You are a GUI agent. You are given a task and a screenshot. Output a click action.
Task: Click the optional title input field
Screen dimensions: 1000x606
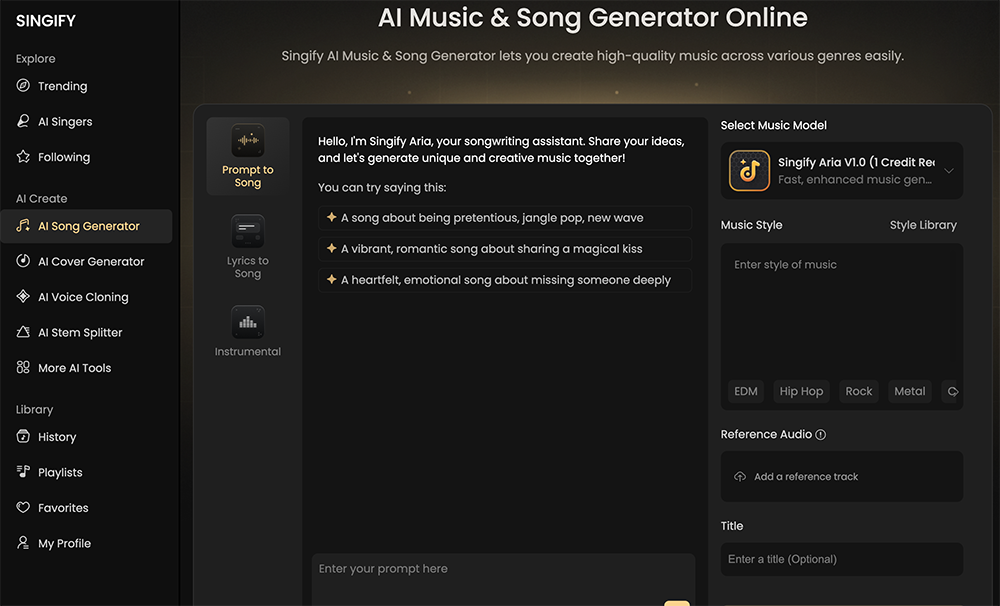(x=842, y=559)
